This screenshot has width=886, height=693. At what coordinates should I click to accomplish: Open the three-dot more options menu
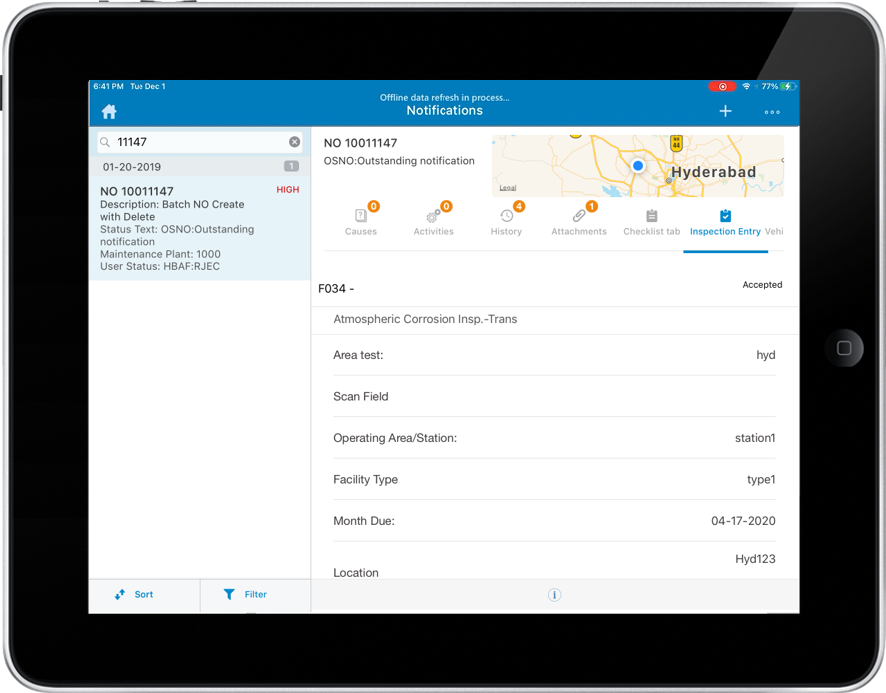coord(772,112)
